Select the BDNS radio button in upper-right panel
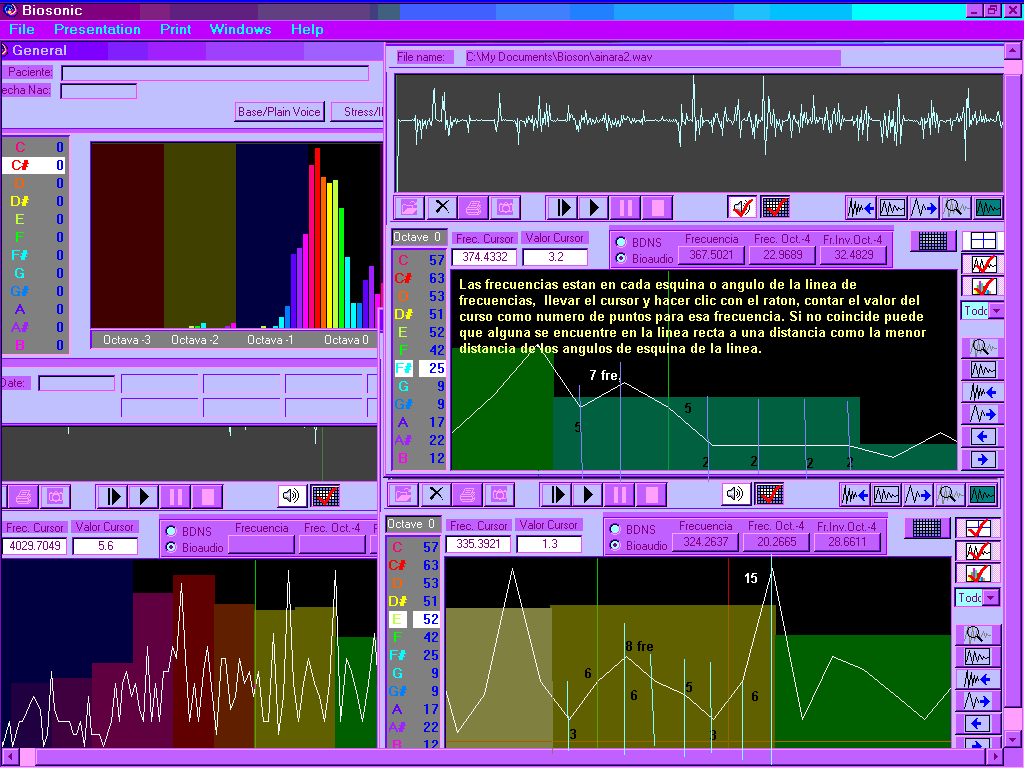The height and width of the screenshot is (768, 1024). point(621,242)
